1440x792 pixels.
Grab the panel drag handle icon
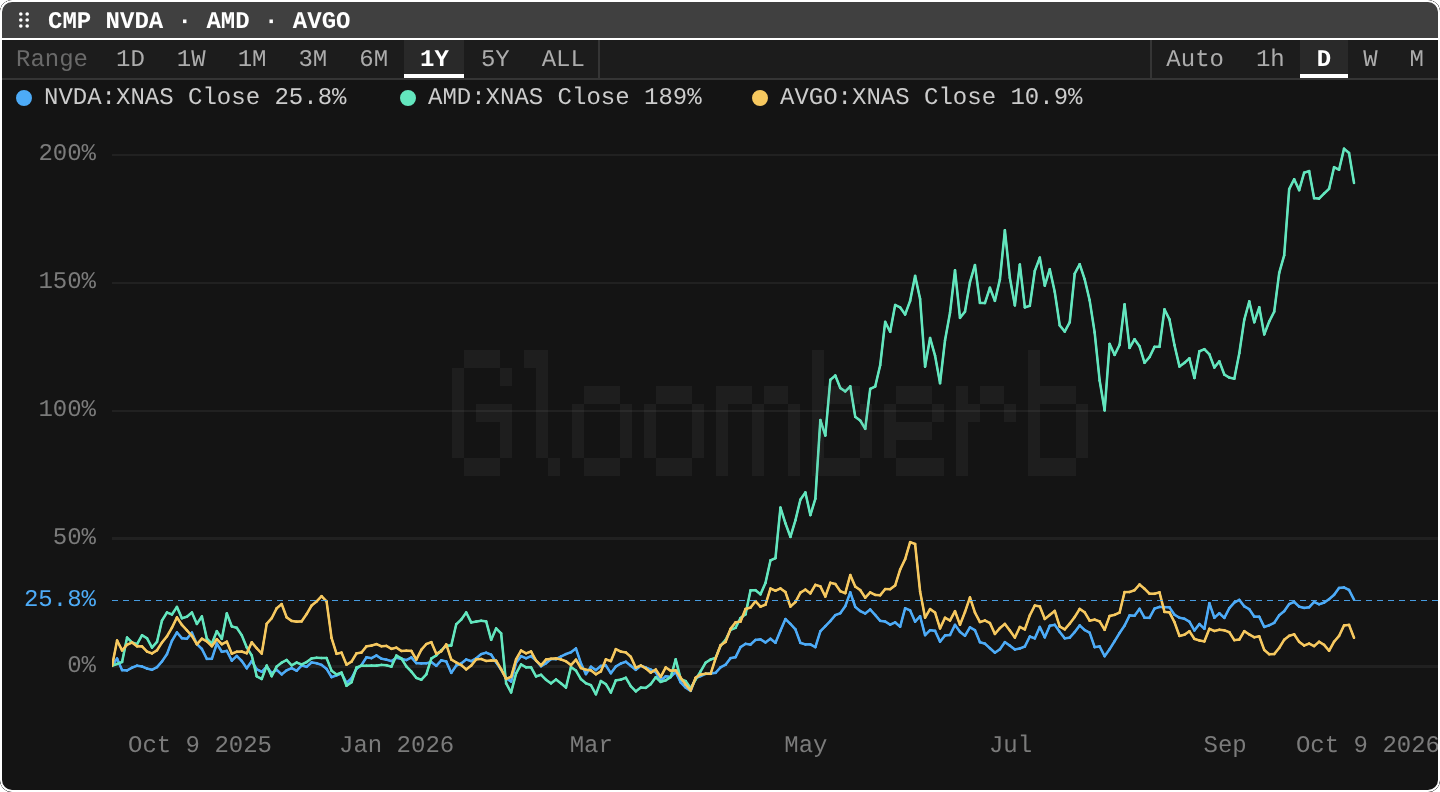click(24, 21)
